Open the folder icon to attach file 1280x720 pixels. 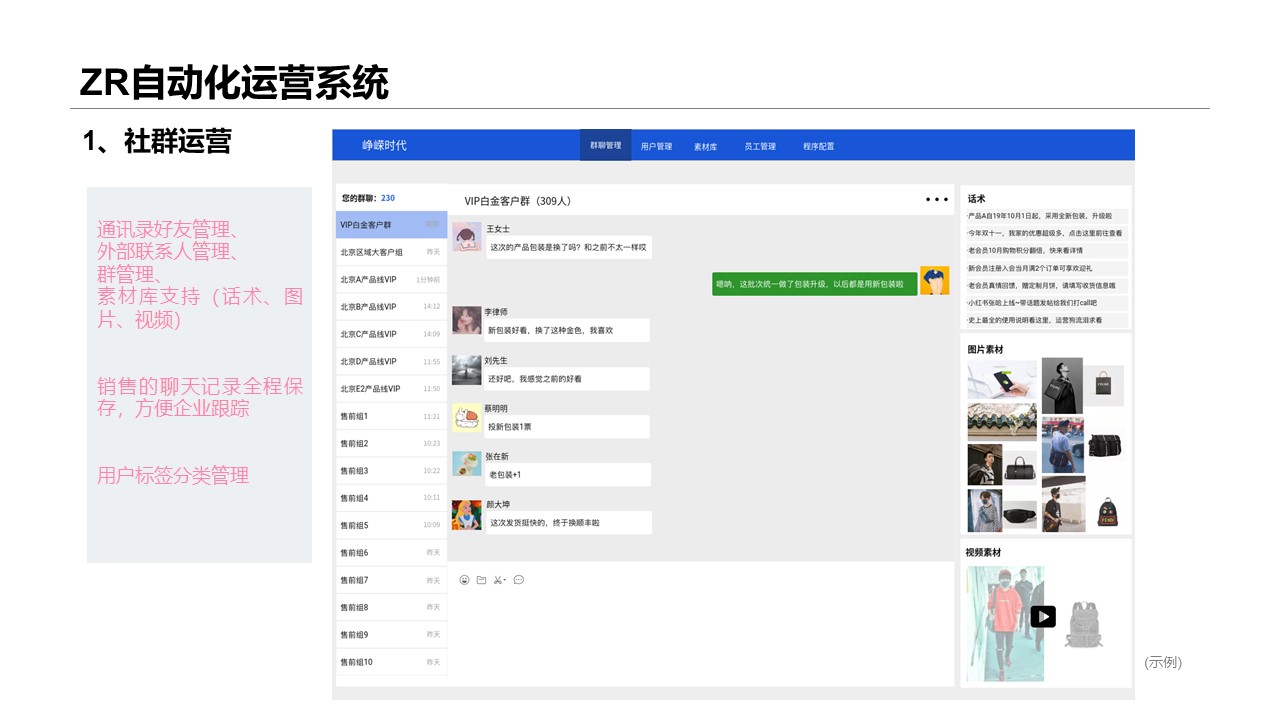[x=481, y=580]
